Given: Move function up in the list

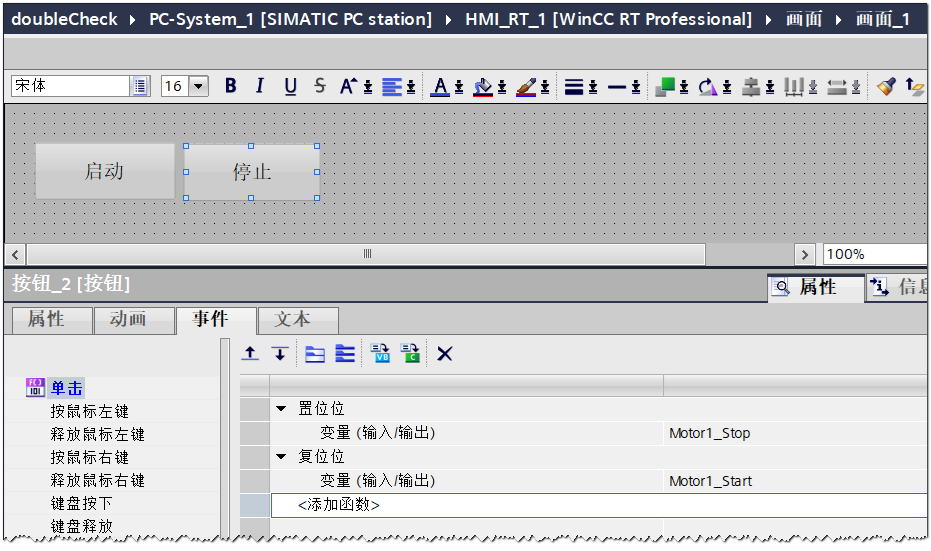Looking at the screenshot, I should click(251, 354).
